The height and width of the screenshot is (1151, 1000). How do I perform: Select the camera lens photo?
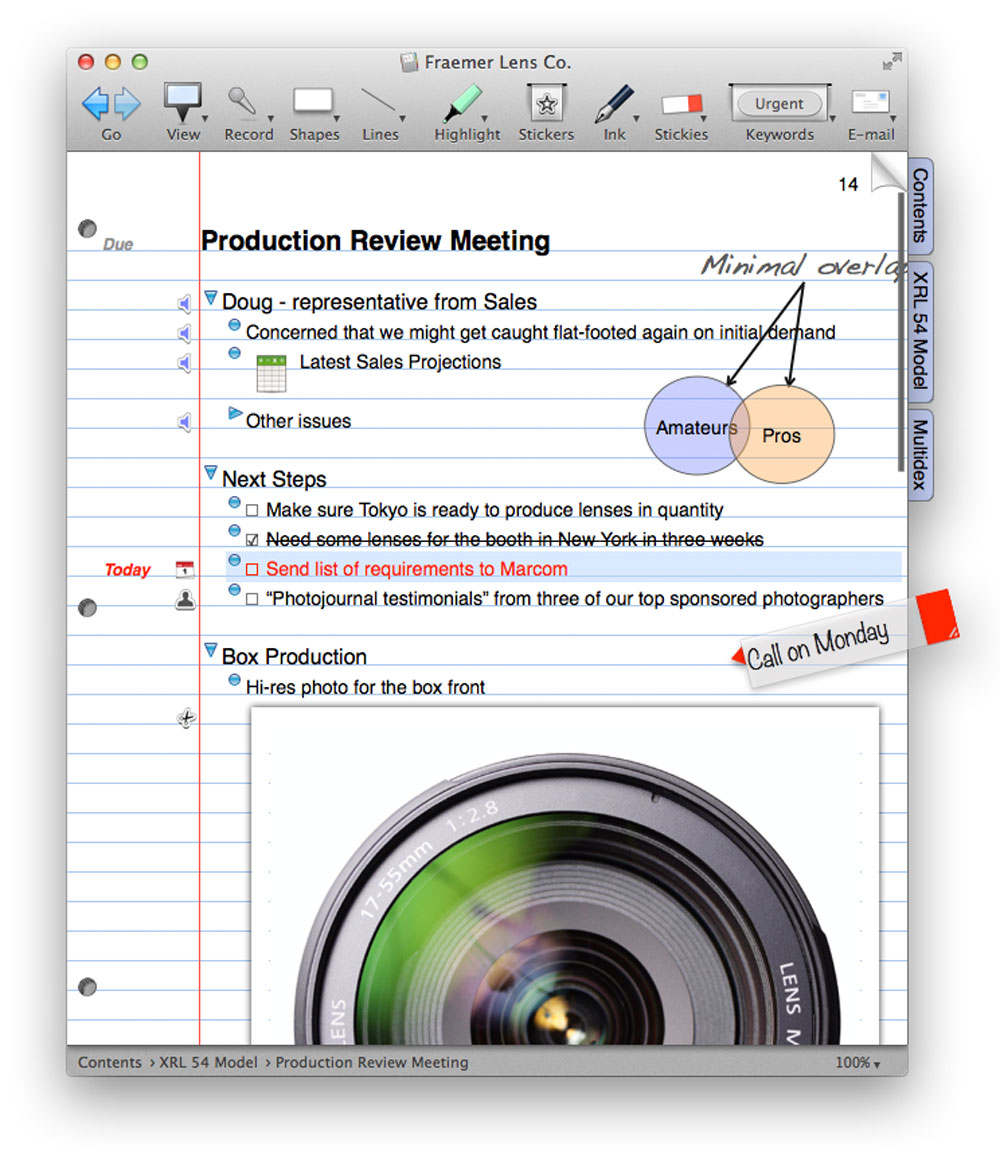pyautogui.click(x=565, y=876)
